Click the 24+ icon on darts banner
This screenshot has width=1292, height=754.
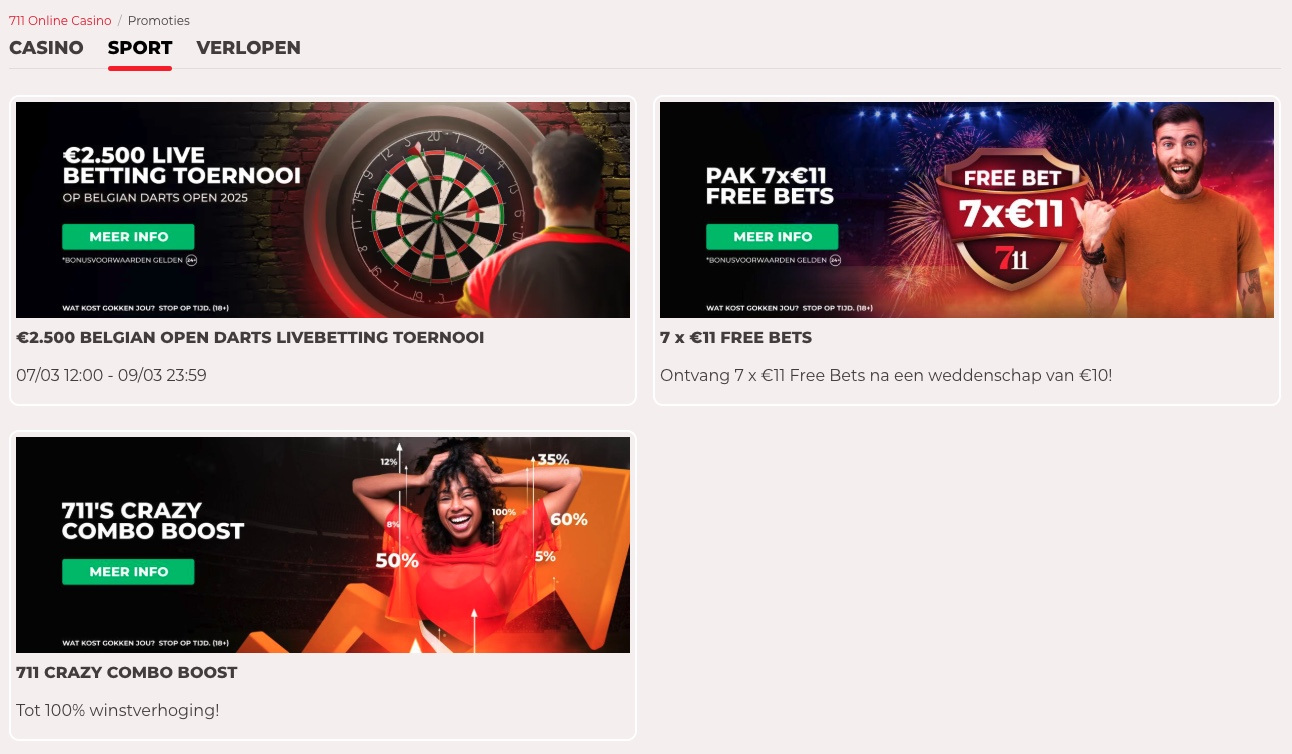tap(191, 260)
